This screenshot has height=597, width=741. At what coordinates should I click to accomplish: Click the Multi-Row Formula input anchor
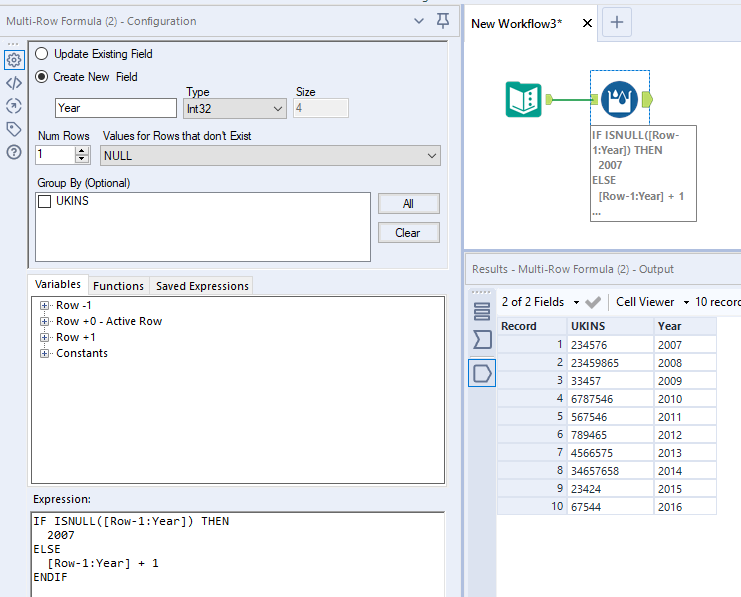pyautogui.click(x=595, y=99)
